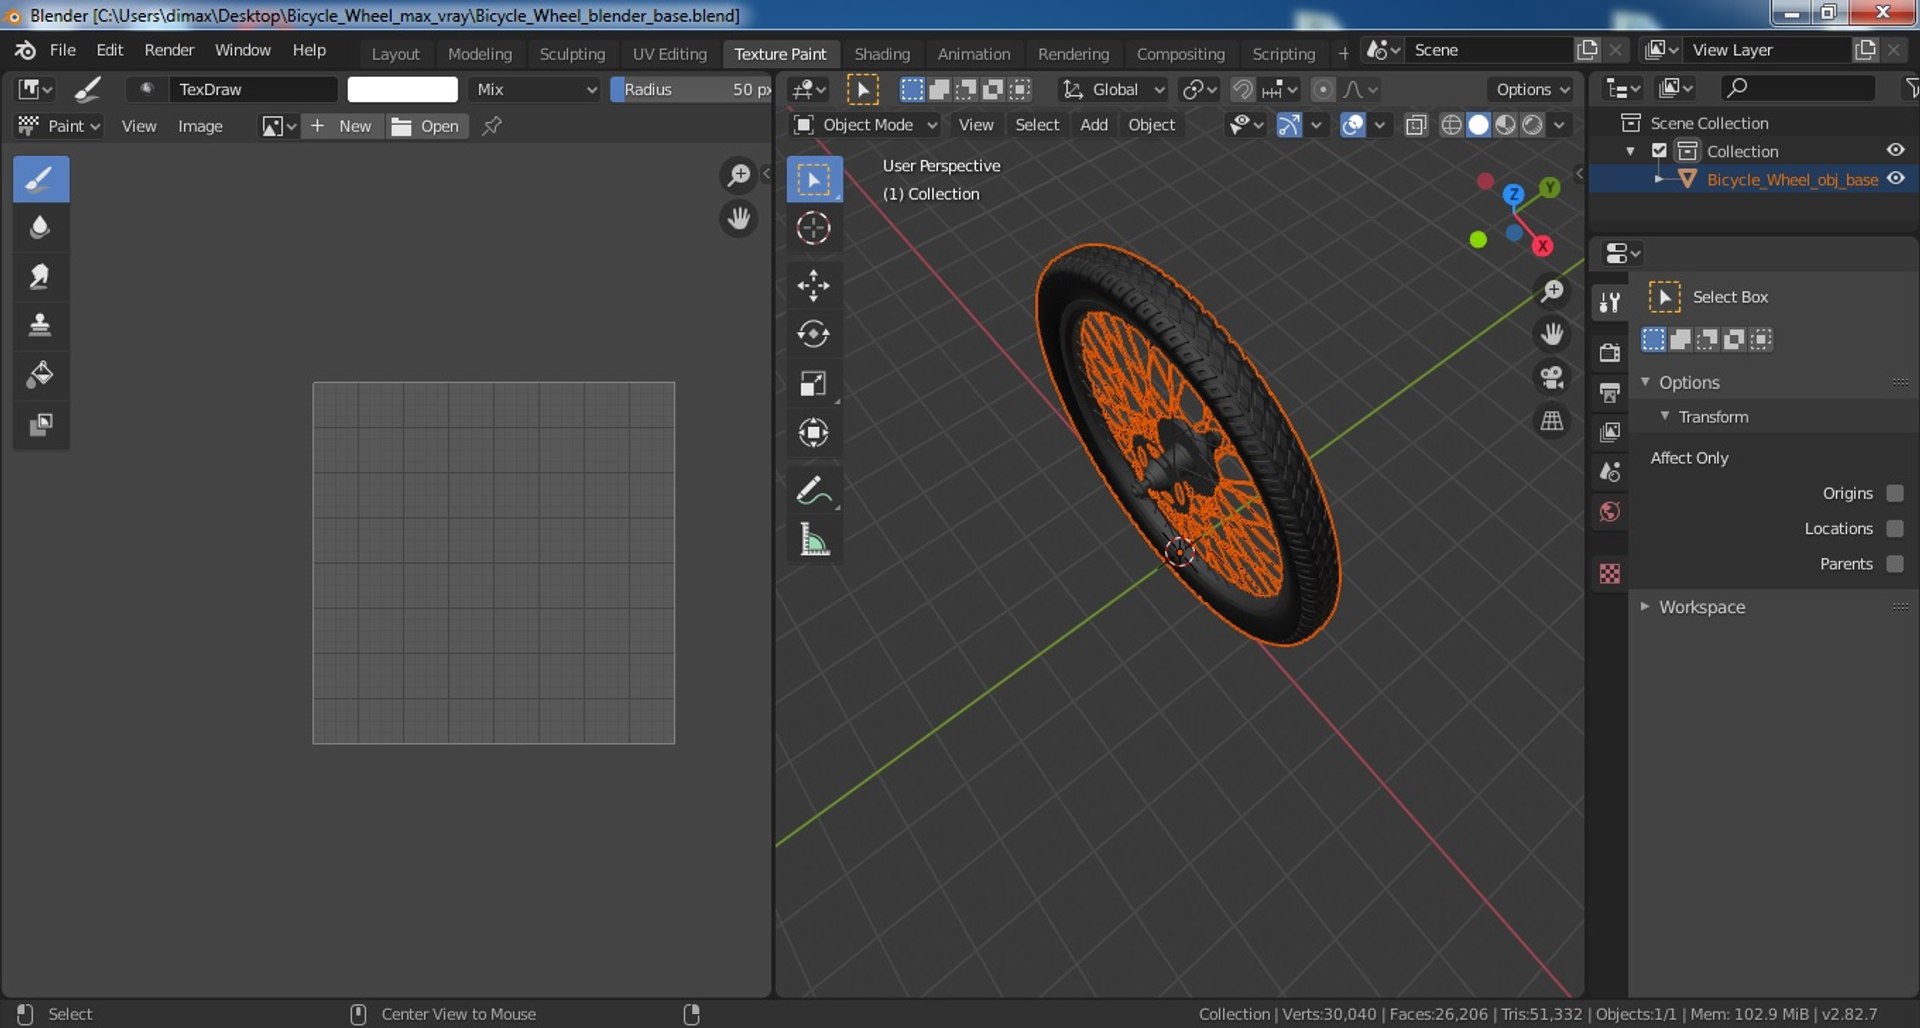Activate the Transform tool
Screen dimensions: 1920x1028
[813, 432]
